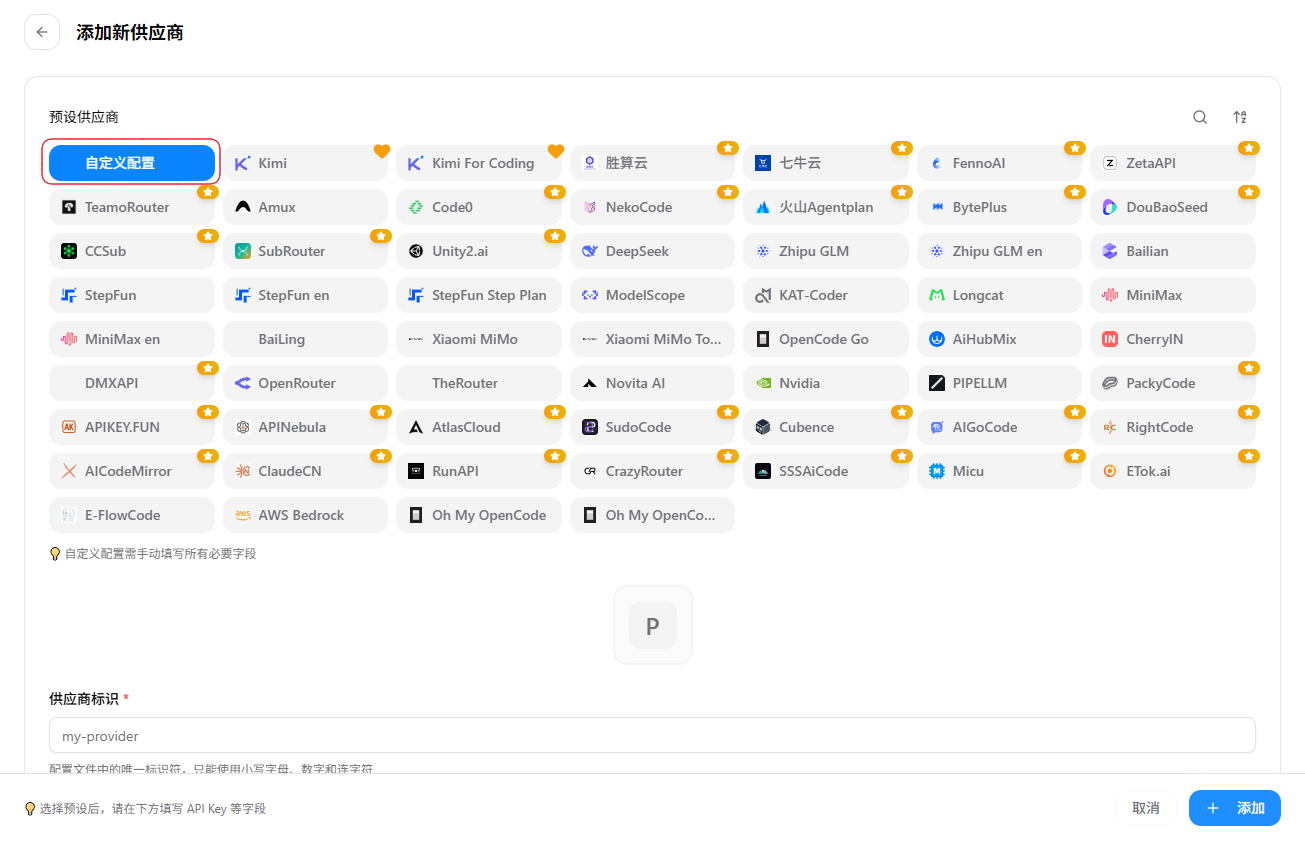Pick the MiniMax en preset
Screen dimensions: 1305x842
point(132,339)
